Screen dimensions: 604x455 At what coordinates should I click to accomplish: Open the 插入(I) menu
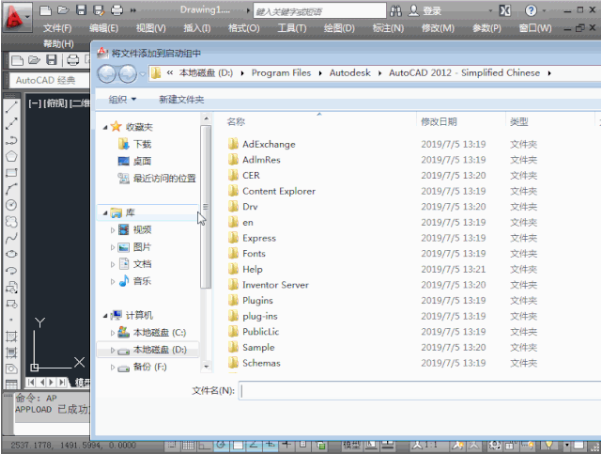(x=197, y=28)
